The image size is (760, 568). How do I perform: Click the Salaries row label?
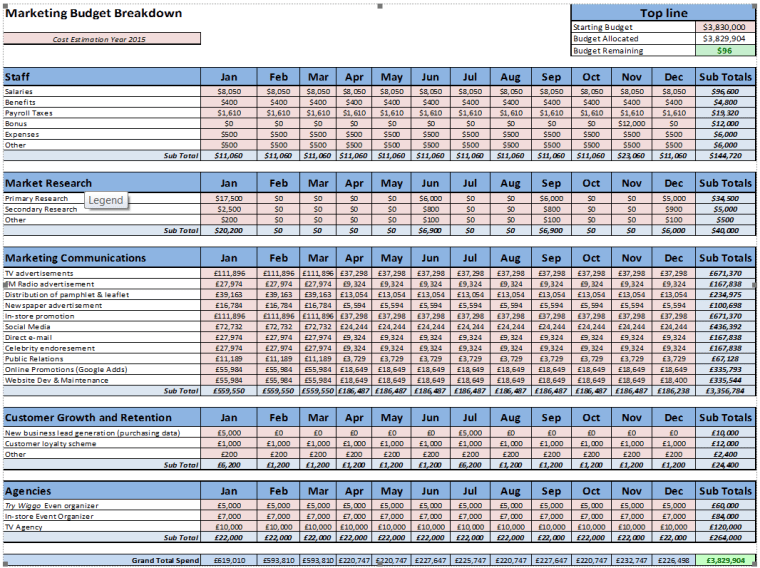tap(21, 91)
